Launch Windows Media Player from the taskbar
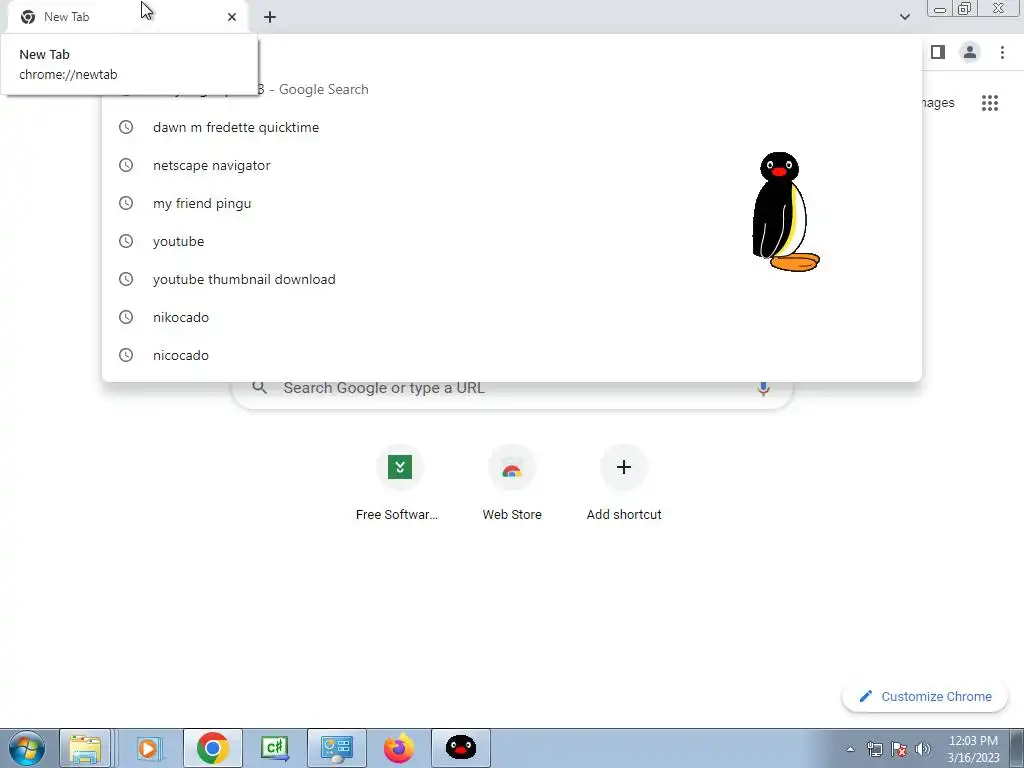 pos(148,748)
